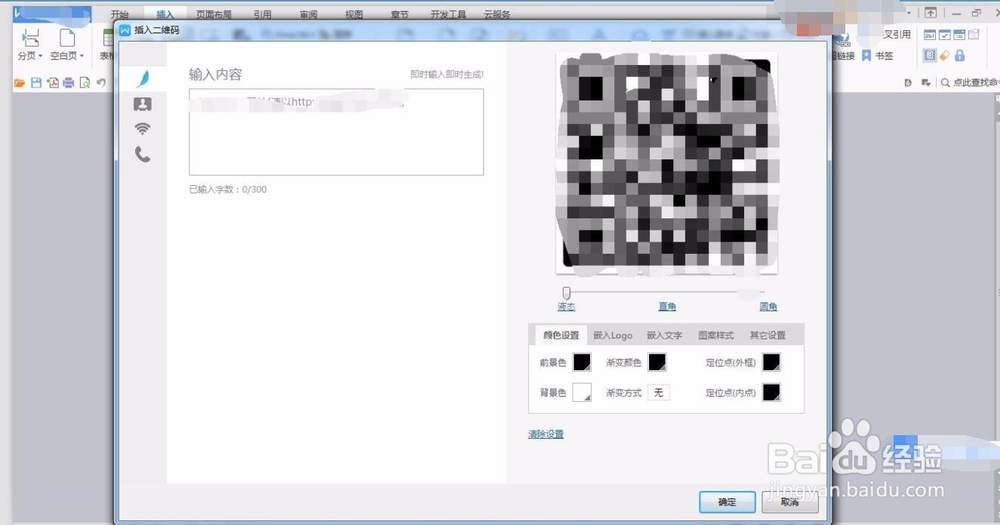The image size is (1000, 525).
Task: Click the blank page (空白页) icon
Action: point(67,38)
